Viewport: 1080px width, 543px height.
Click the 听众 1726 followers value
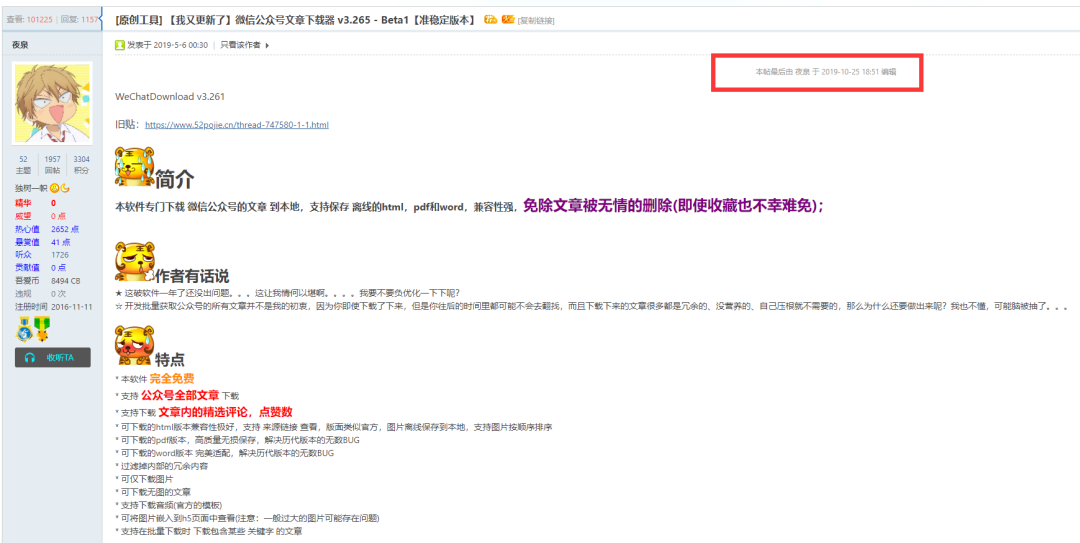coord(60,255)
